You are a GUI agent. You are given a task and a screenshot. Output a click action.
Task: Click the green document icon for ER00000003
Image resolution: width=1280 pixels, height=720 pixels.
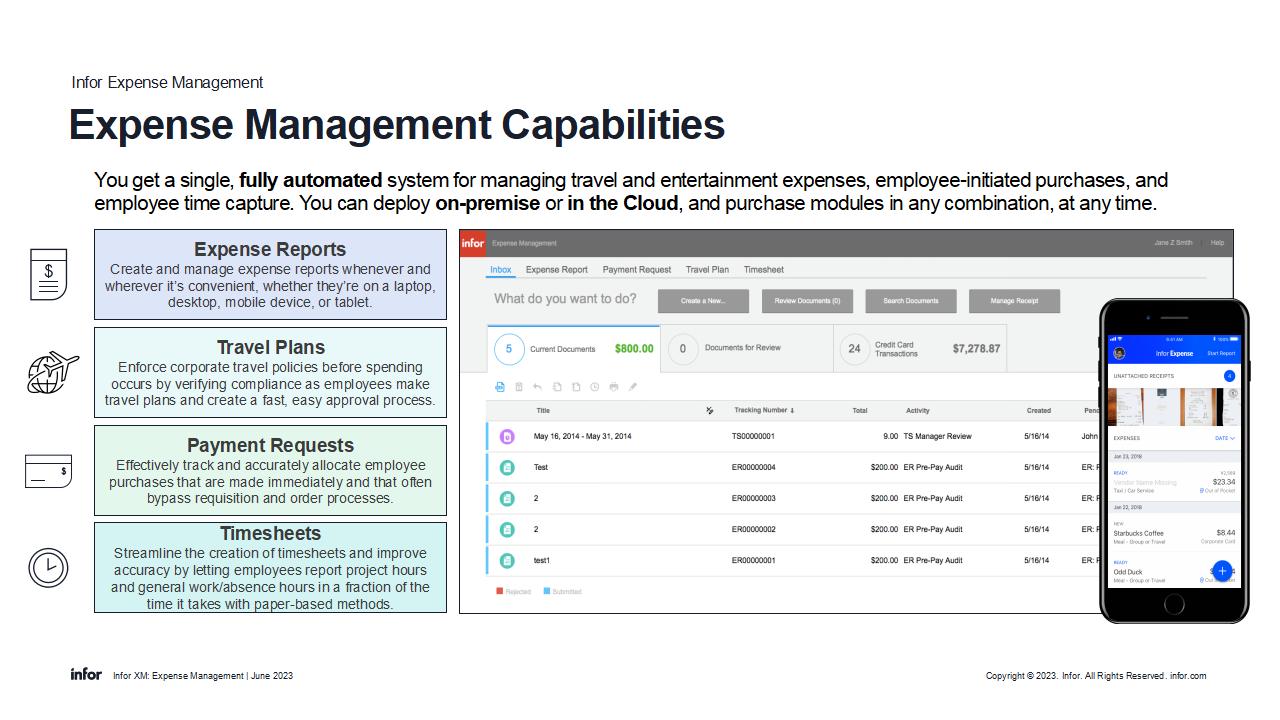[507, 498]
